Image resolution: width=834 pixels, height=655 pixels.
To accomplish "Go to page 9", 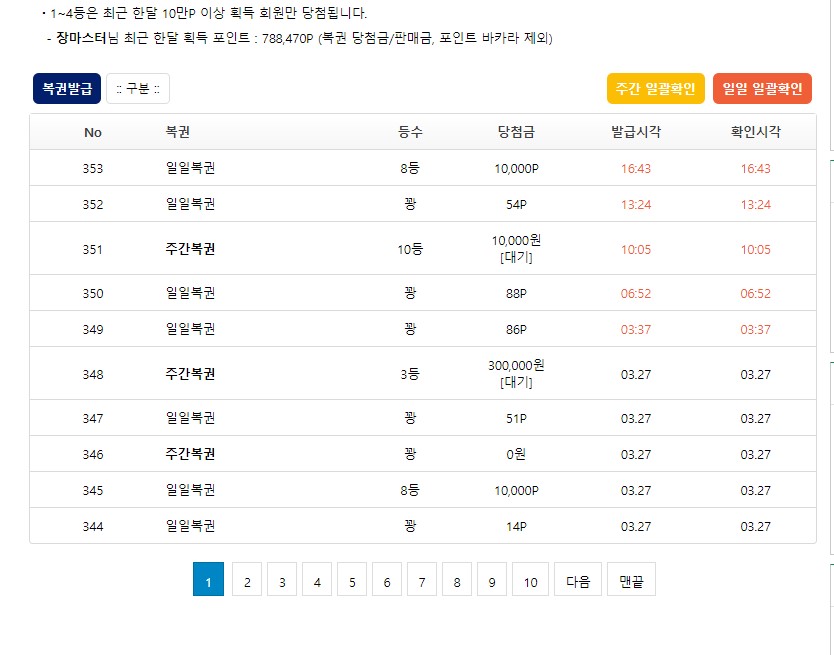I will click(492, 579).
